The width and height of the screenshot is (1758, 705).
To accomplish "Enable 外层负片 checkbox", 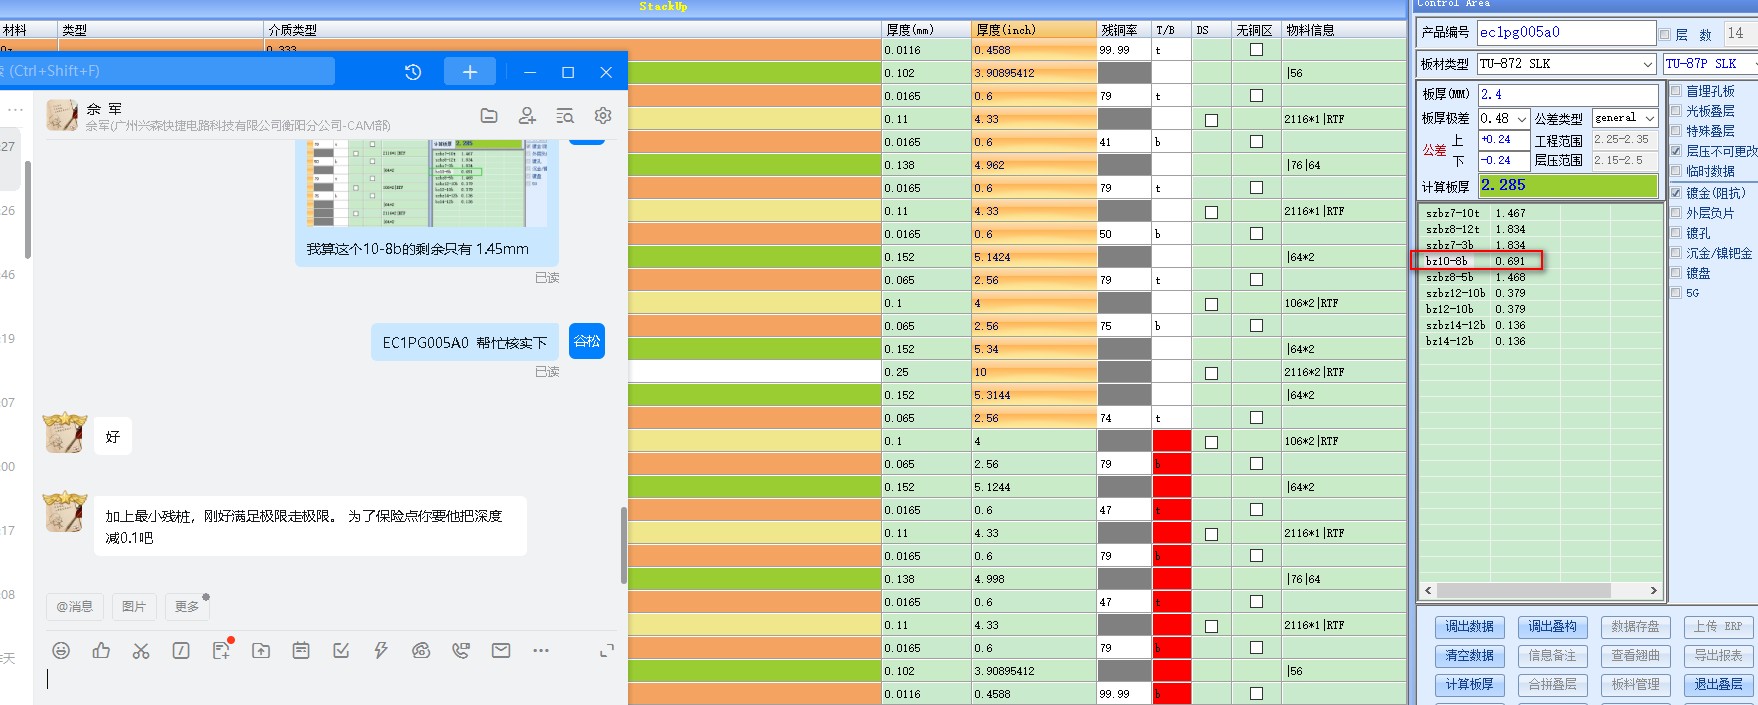I will (1676, 213).
